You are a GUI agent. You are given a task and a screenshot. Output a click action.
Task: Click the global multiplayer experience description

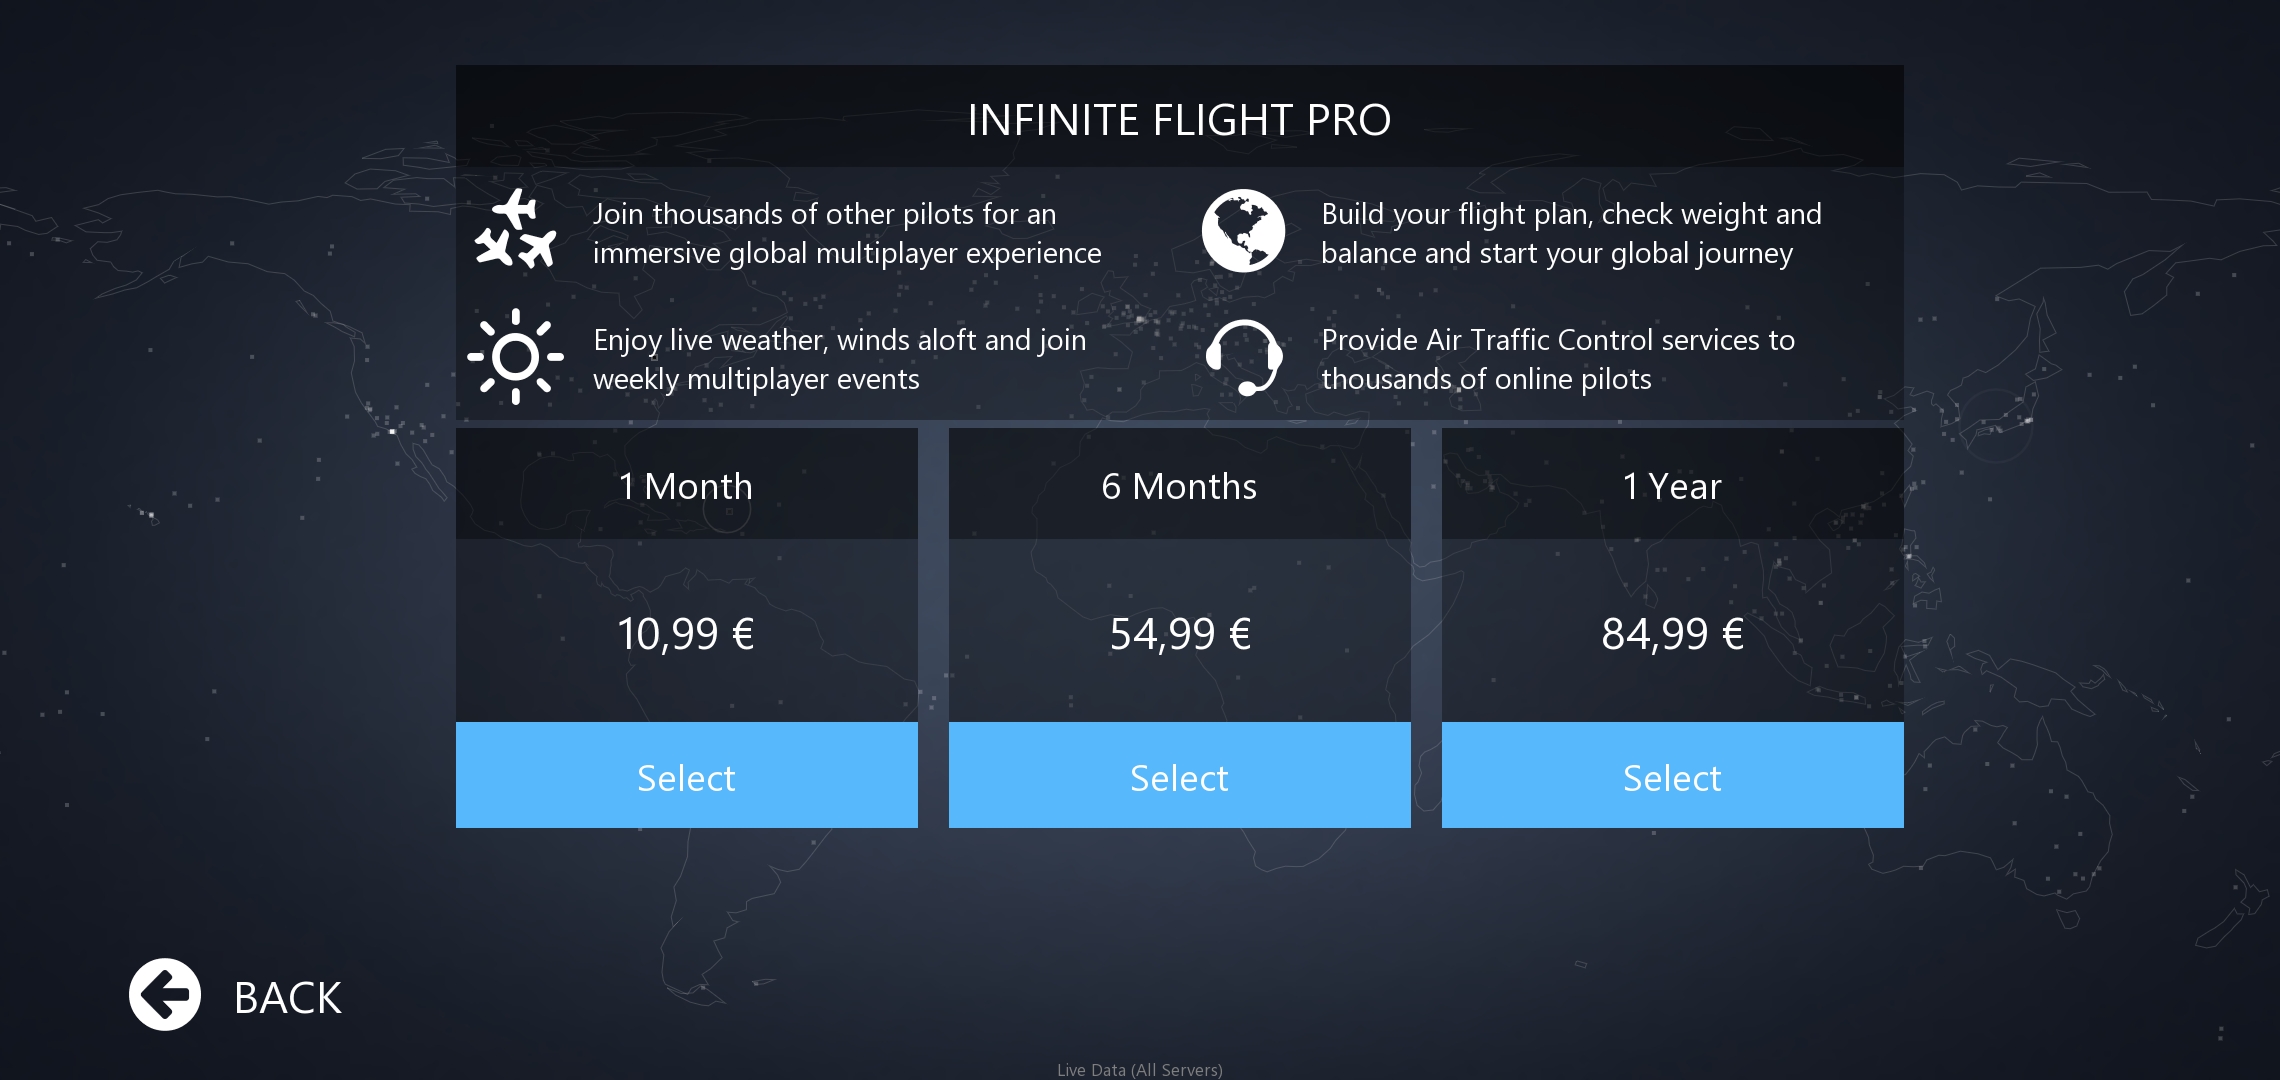click(x=846, y=233)
